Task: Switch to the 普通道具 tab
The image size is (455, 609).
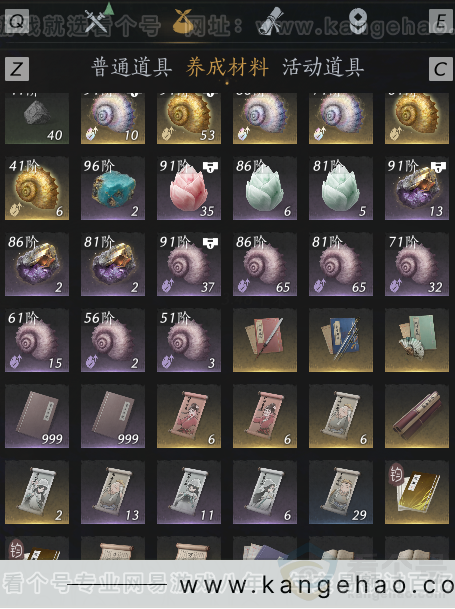Action: pos(131,68)
